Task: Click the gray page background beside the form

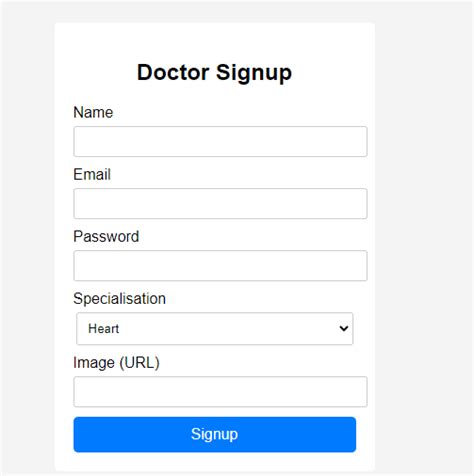Action: pyautogui.click(x=423, y=233)
